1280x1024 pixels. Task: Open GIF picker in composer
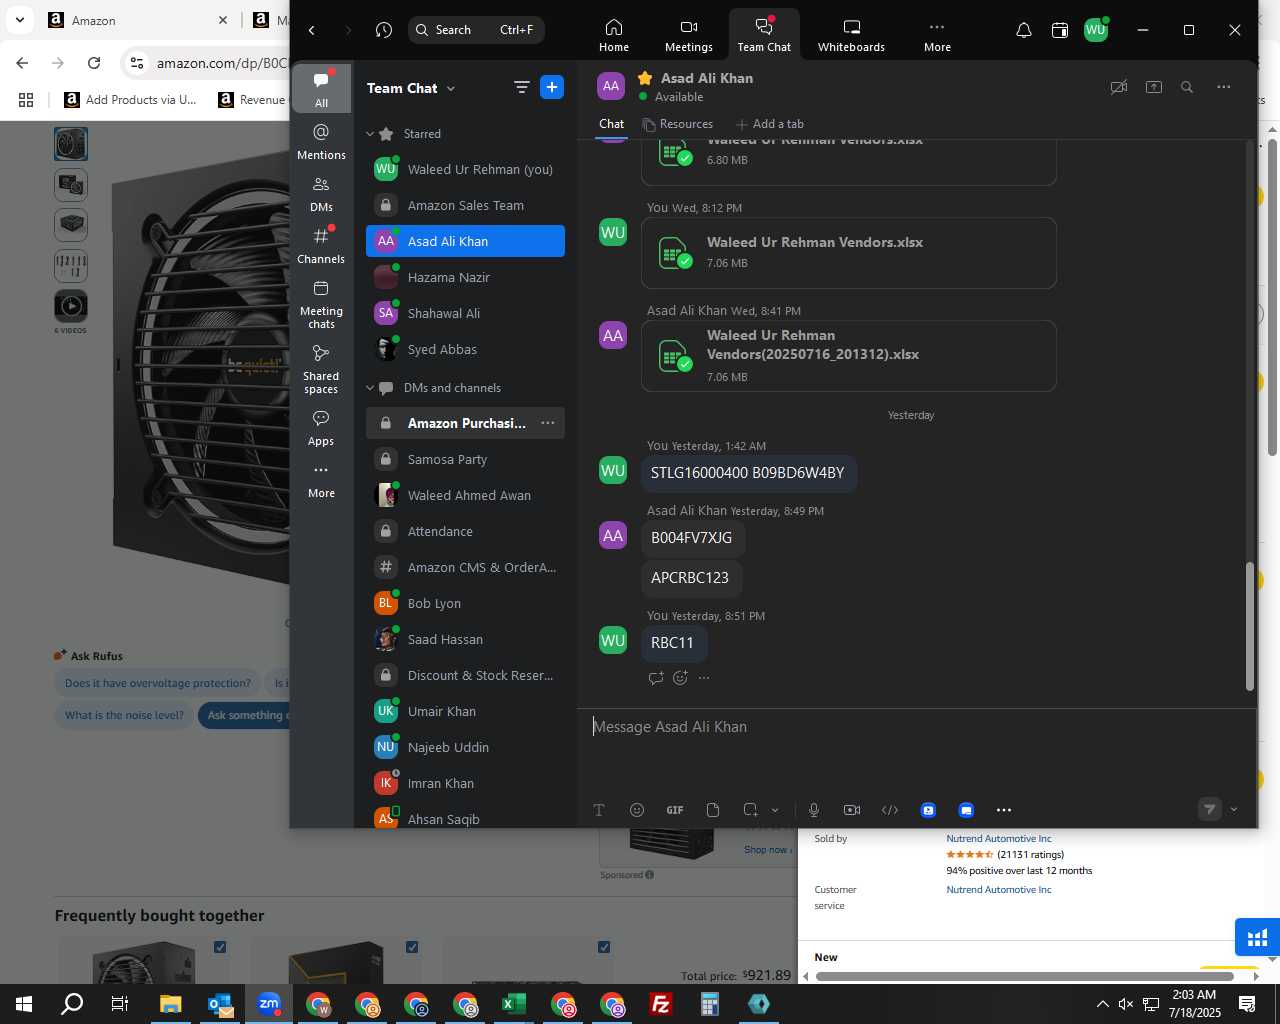tap(675, 810)
